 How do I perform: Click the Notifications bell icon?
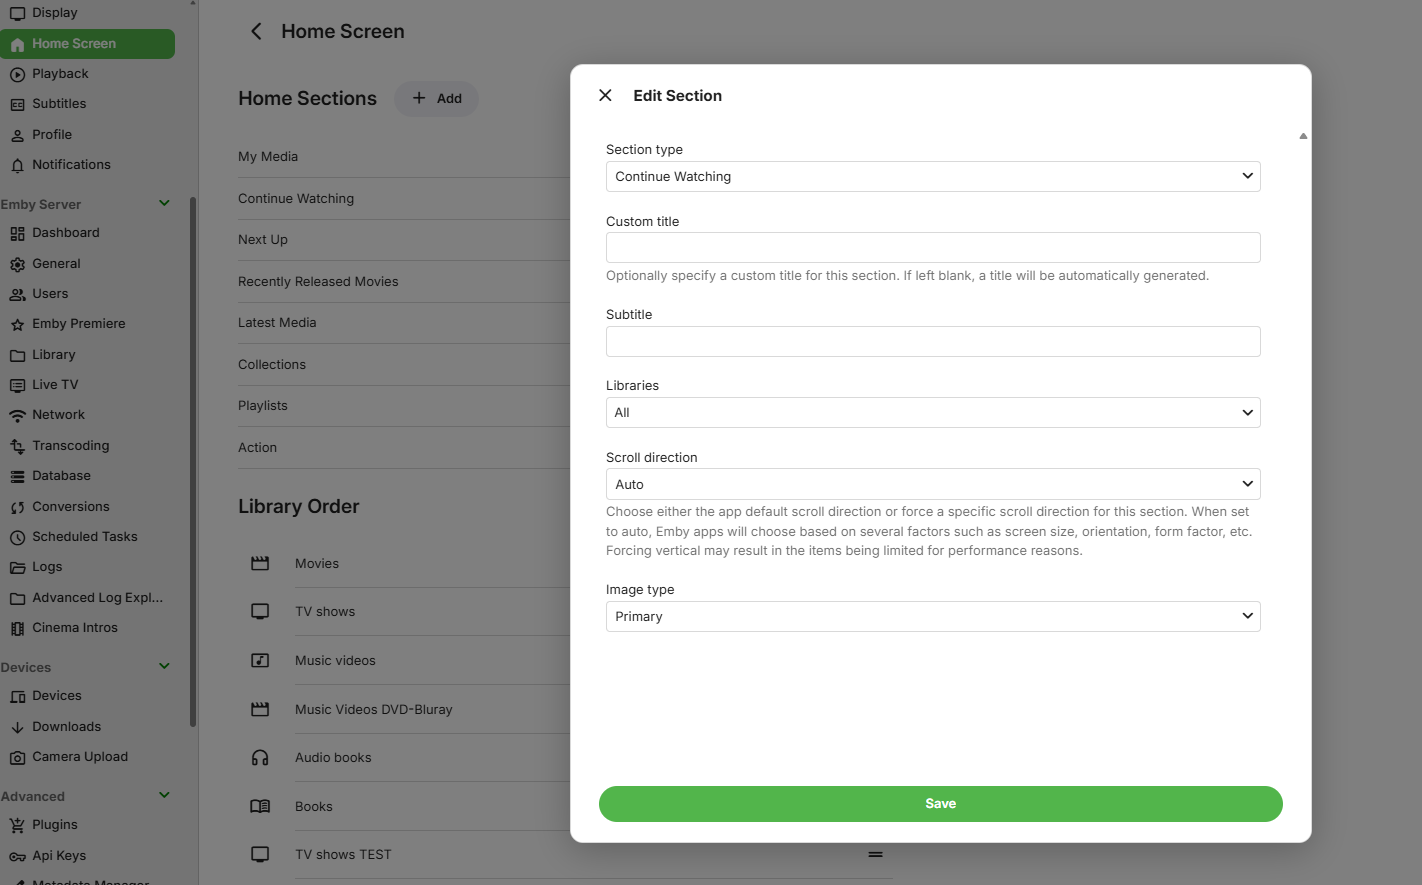tap(17, 166)
